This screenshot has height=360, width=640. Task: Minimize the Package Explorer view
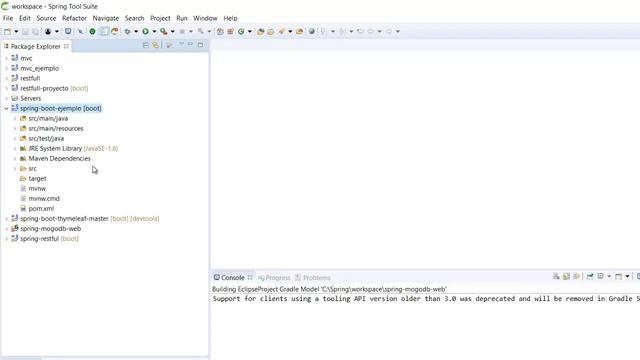[191, 44]
